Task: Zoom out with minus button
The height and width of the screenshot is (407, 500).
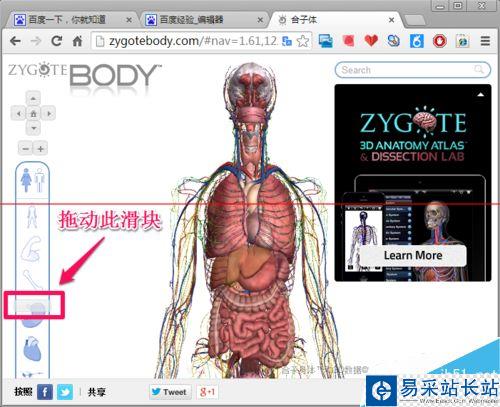Action: (x=25, y=148)
